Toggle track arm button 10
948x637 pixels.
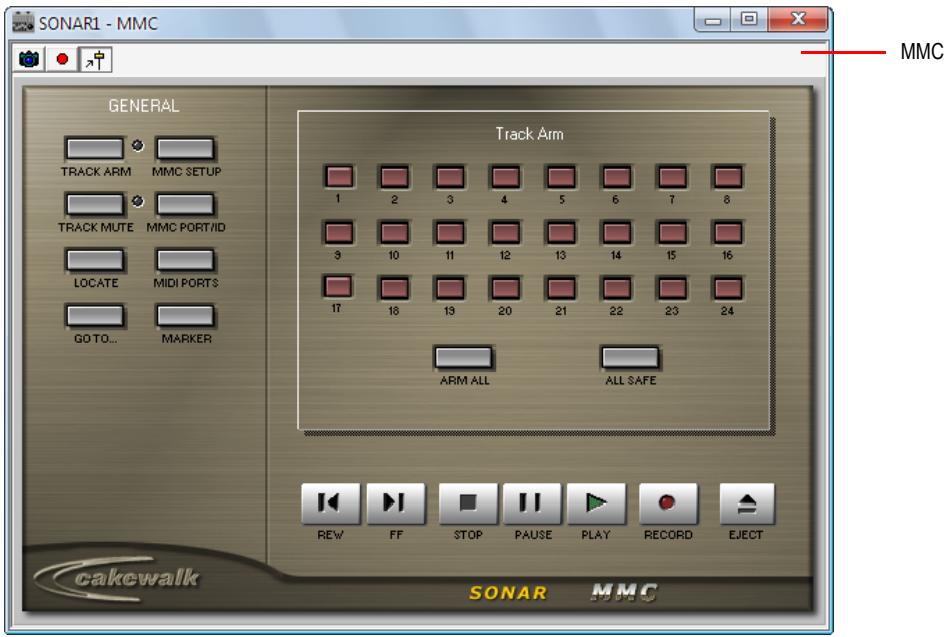394,233
